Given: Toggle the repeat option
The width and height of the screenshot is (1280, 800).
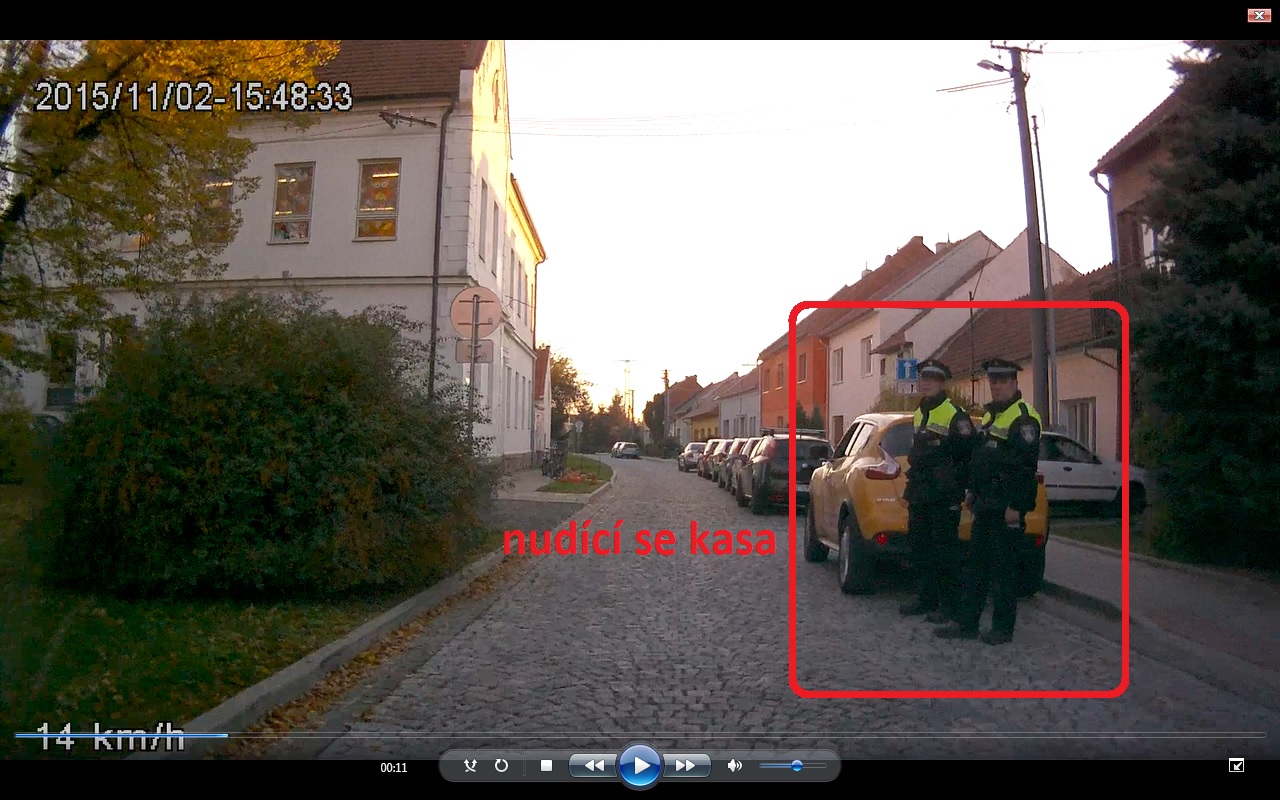Looking at the screenshot, I should (501, 766).
